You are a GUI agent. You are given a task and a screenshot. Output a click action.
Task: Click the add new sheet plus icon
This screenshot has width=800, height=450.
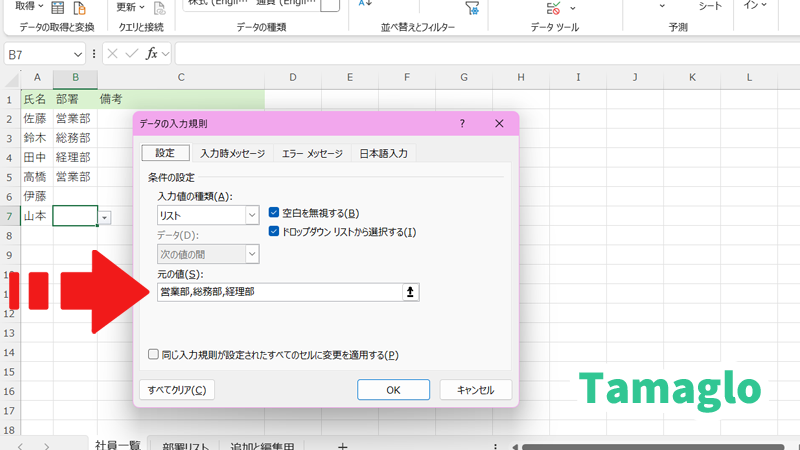pos(342,446)
